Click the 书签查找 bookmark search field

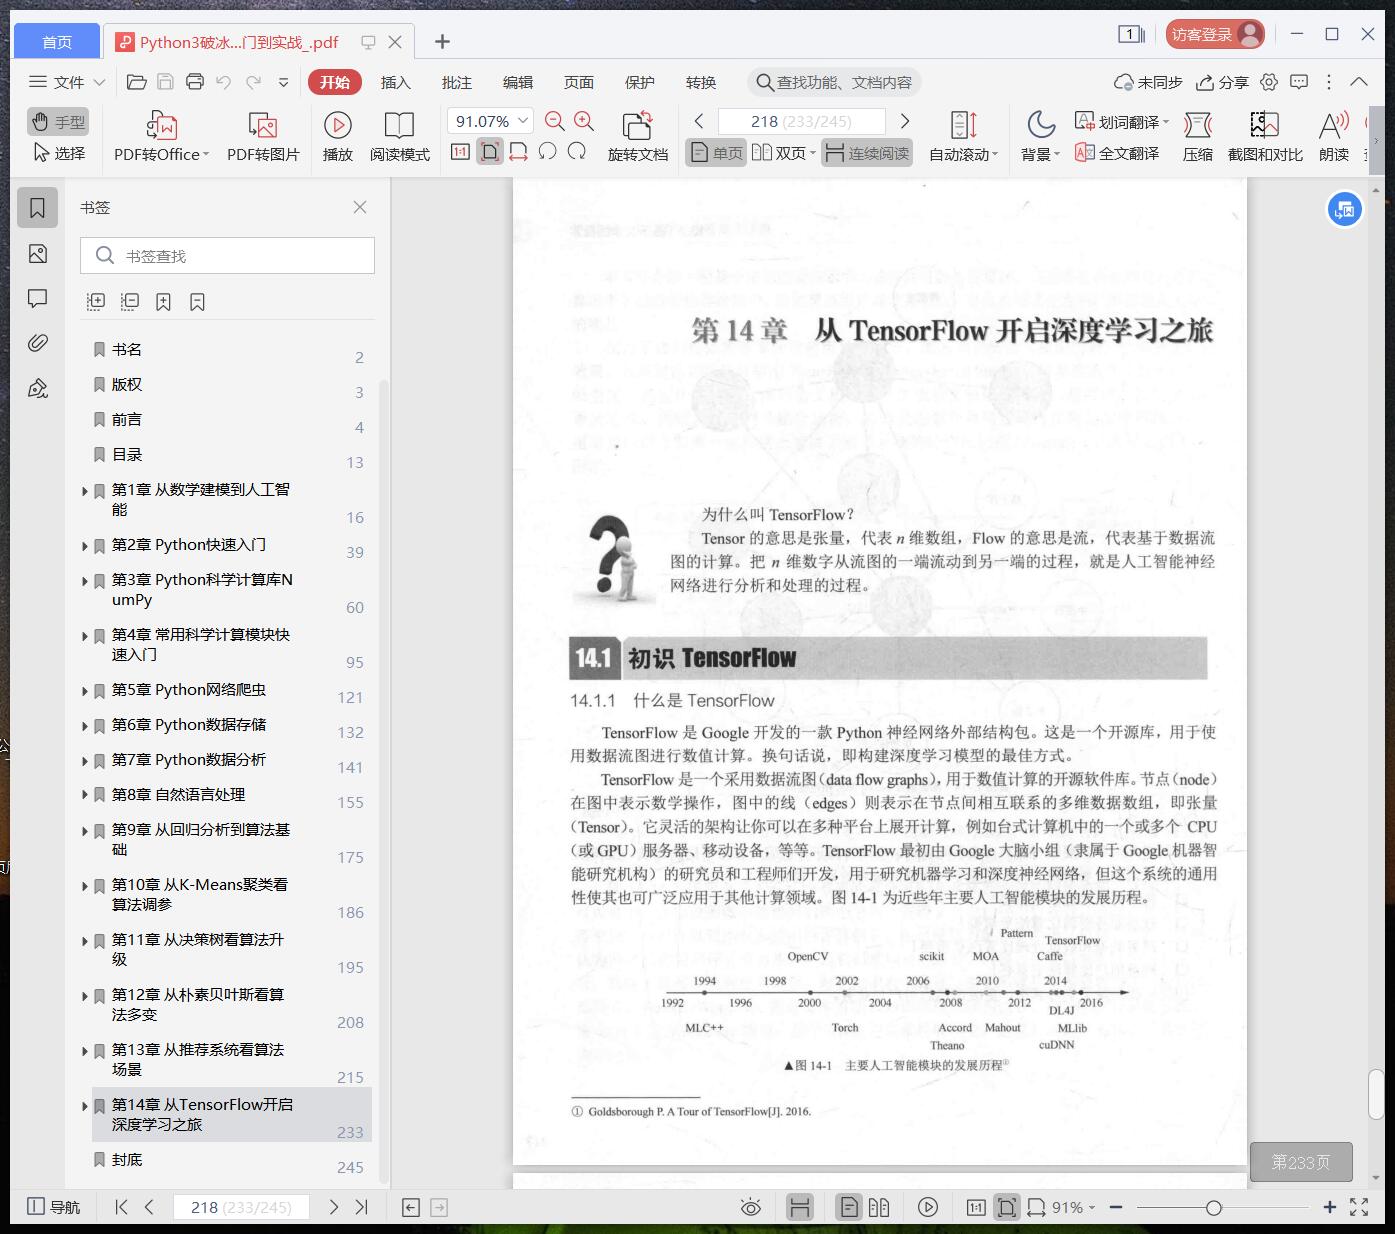[228, 256]
